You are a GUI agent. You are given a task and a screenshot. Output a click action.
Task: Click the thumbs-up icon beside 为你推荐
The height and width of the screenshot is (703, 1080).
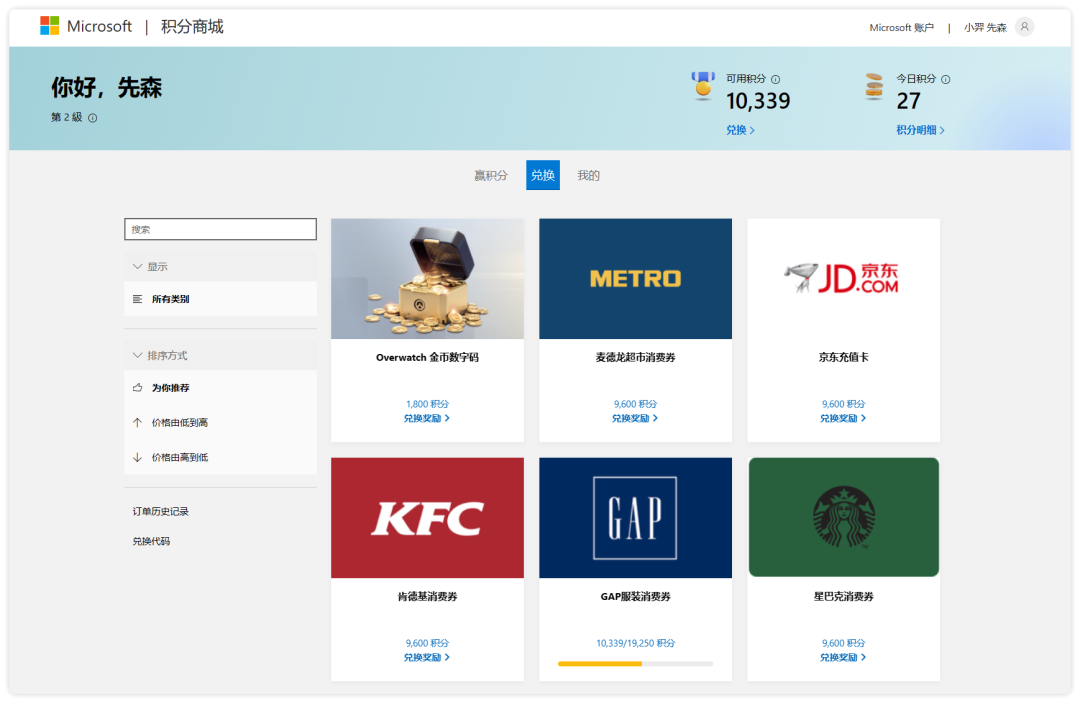pos(137,388)
